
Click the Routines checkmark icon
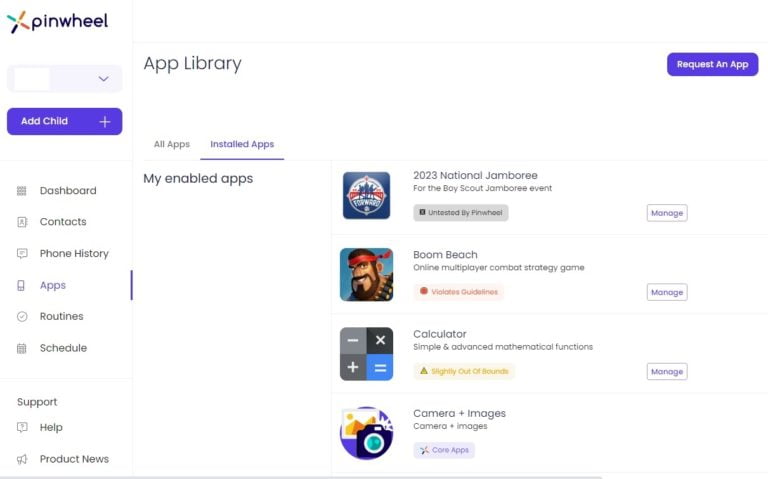(22, 317)
